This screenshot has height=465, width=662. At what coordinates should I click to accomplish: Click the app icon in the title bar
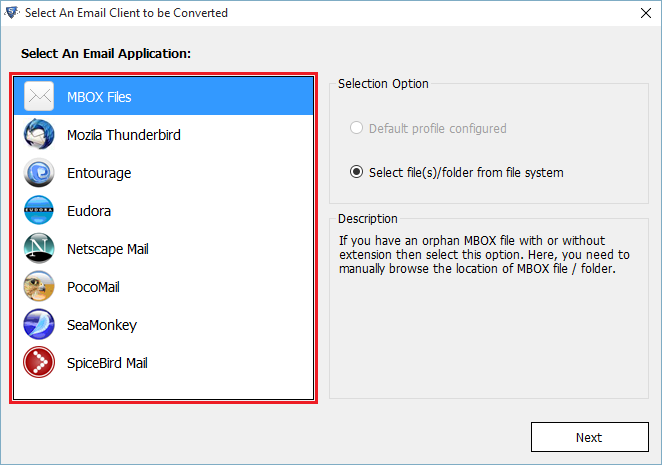click(12, 13)
